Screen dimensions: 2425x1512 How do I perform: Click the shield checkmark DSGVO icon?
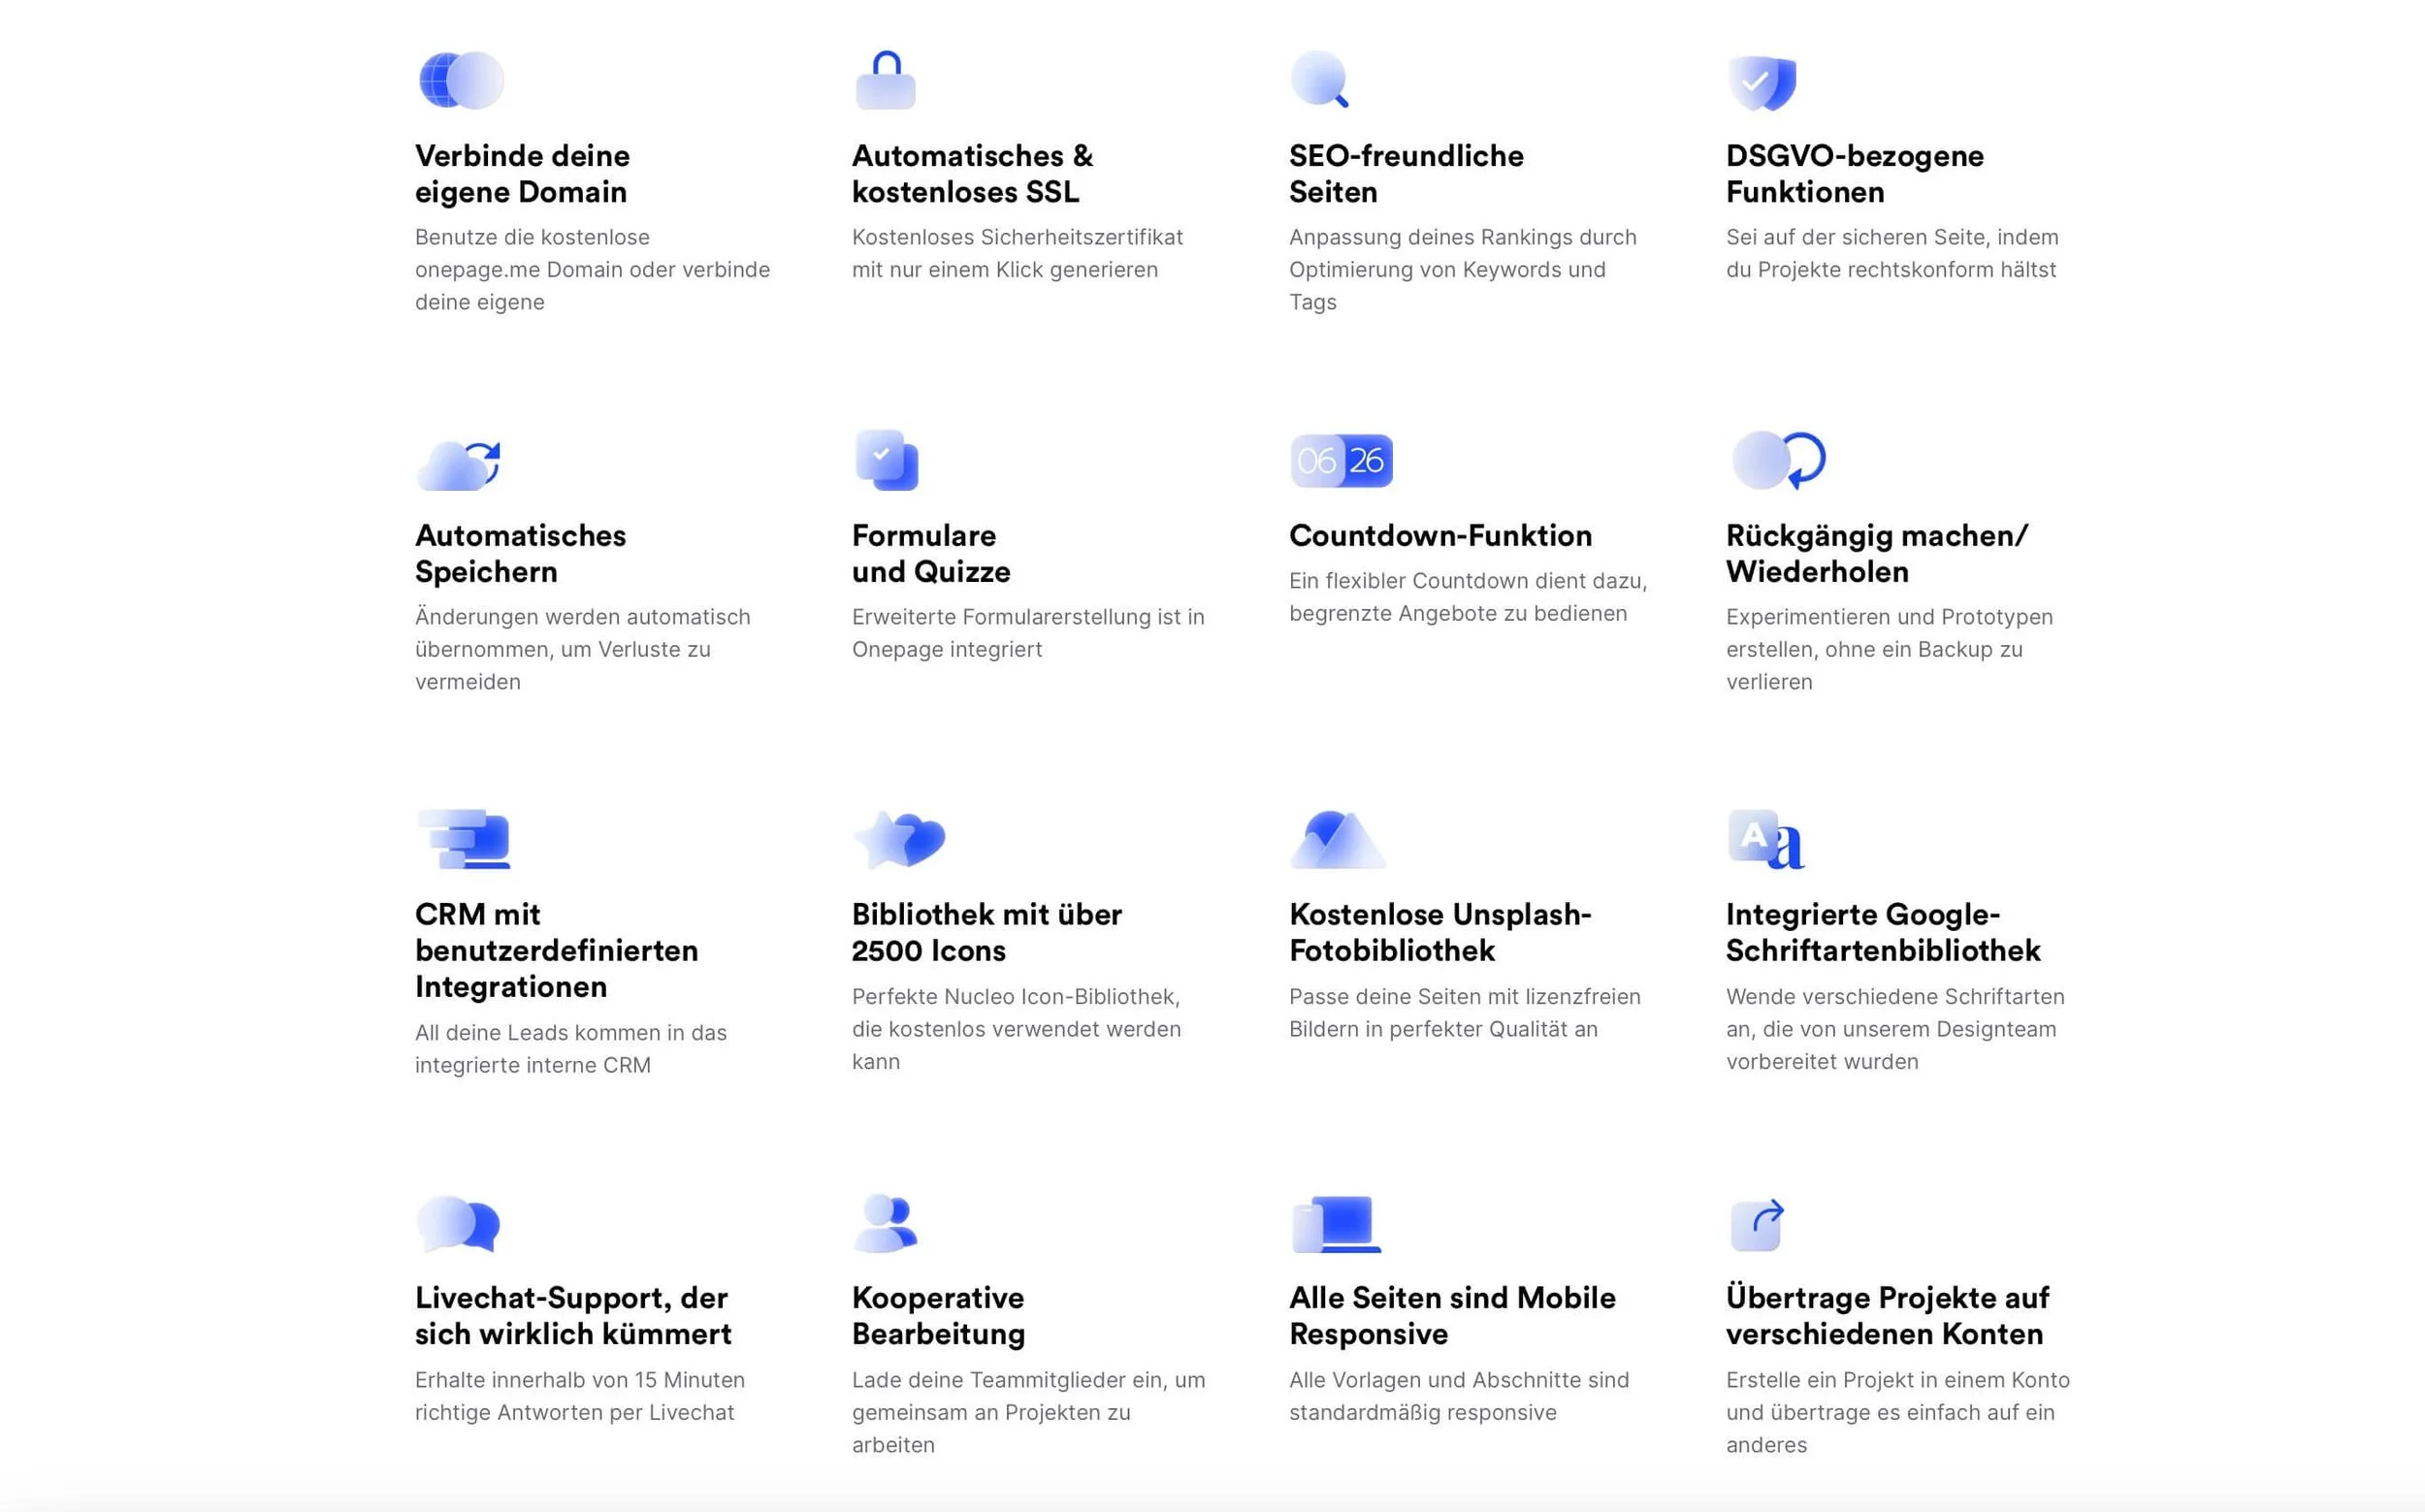click(x=1762, y=82)
